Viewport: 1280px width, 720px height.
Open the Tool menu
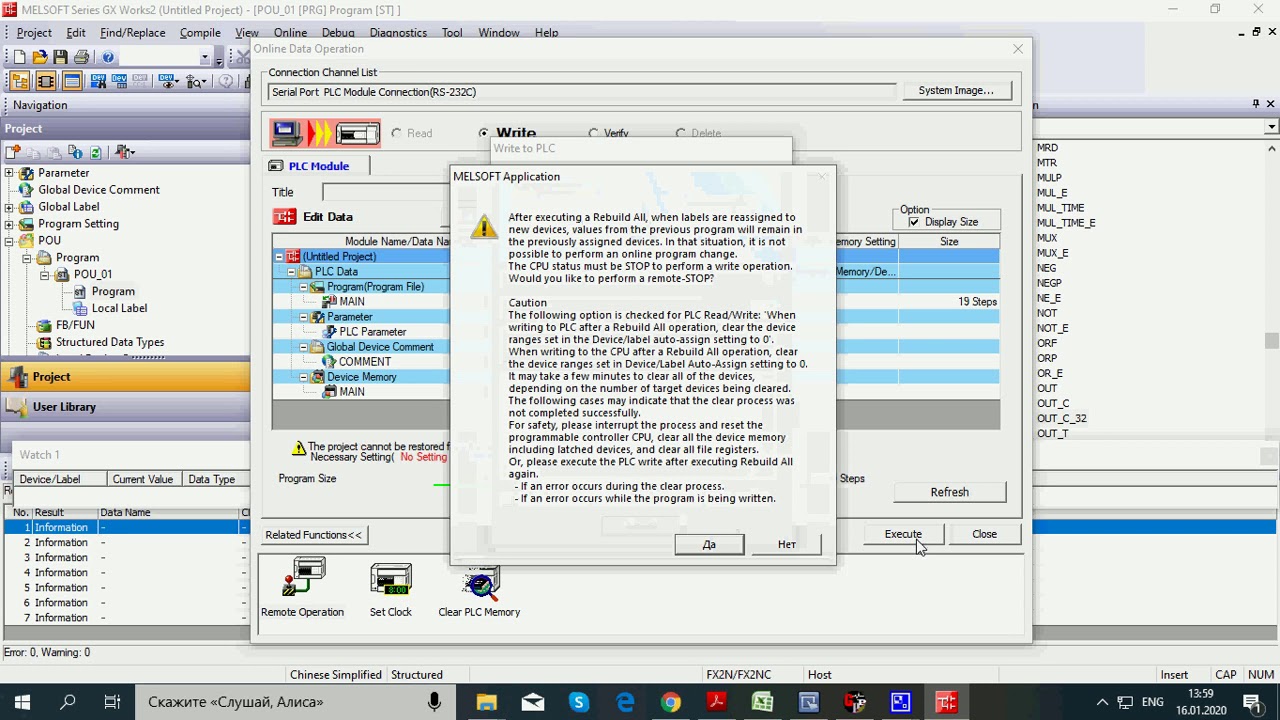(x=452, y=33)
